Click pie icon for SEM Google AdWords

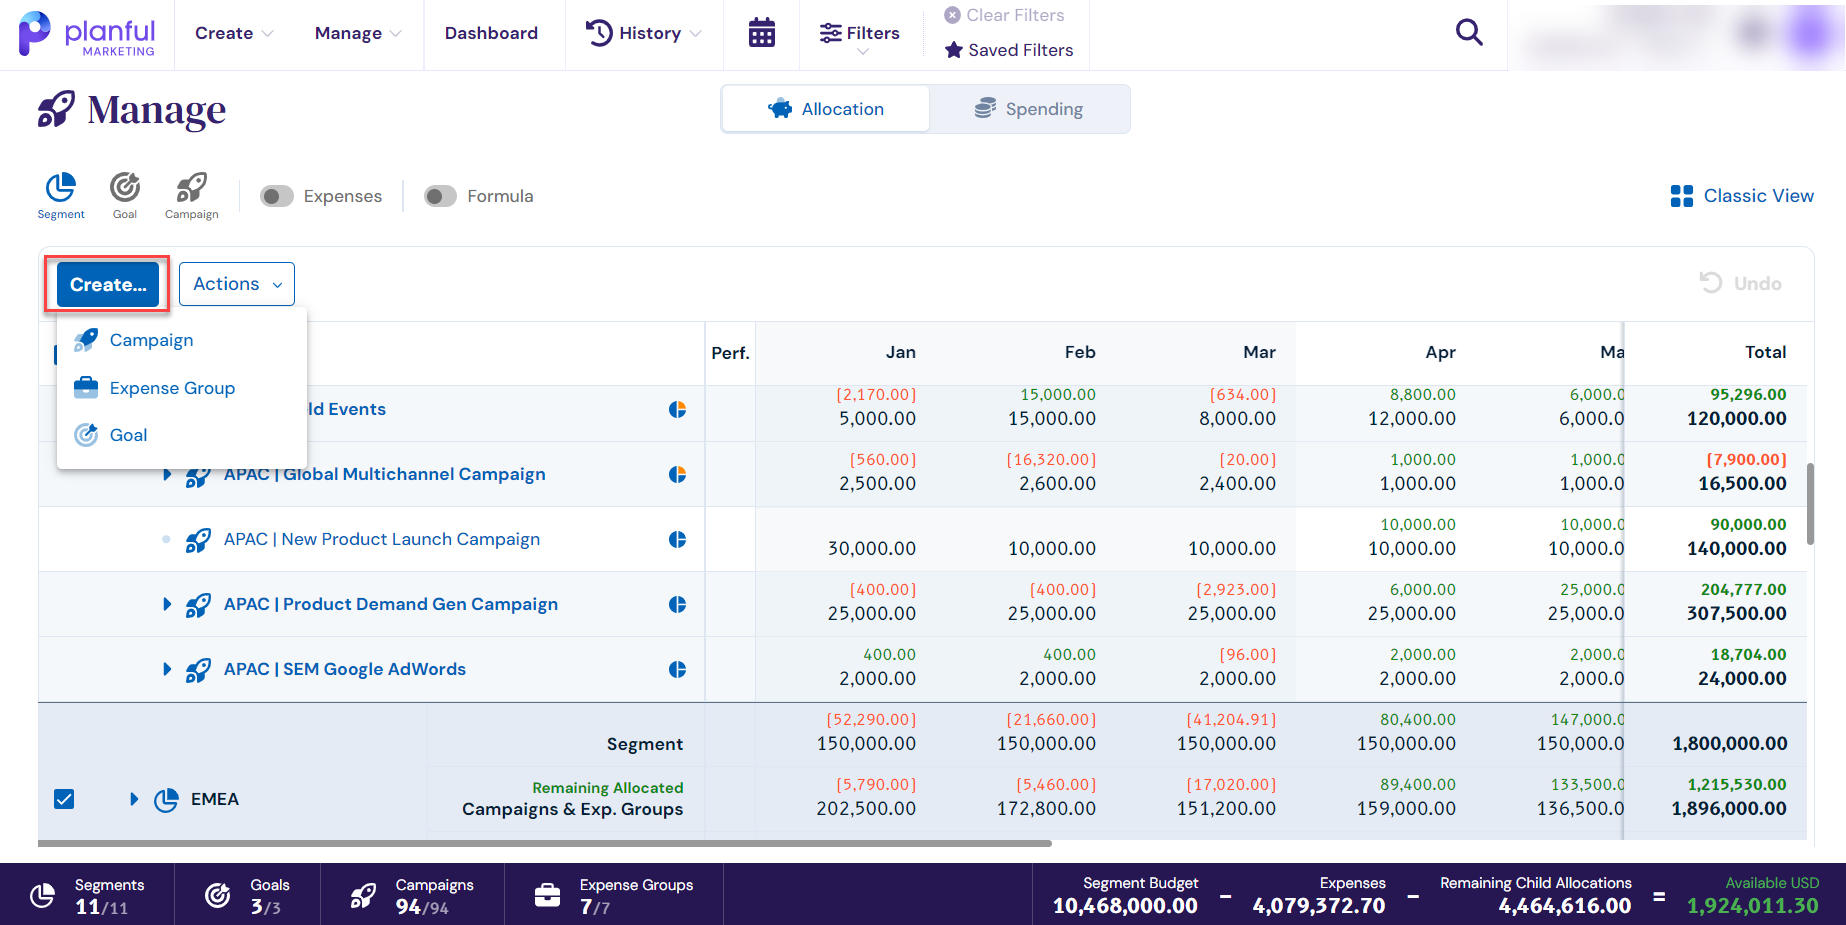[677, 669]
